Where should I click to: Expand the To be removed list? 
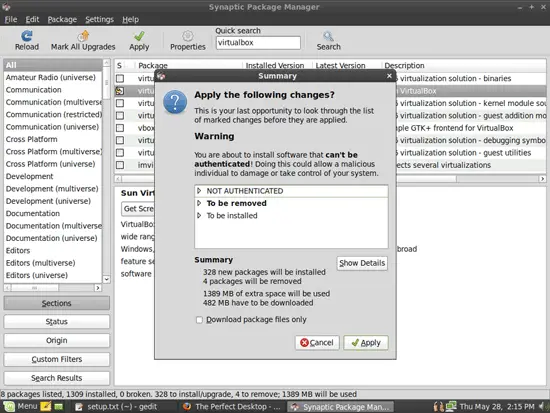pos(199,203)
